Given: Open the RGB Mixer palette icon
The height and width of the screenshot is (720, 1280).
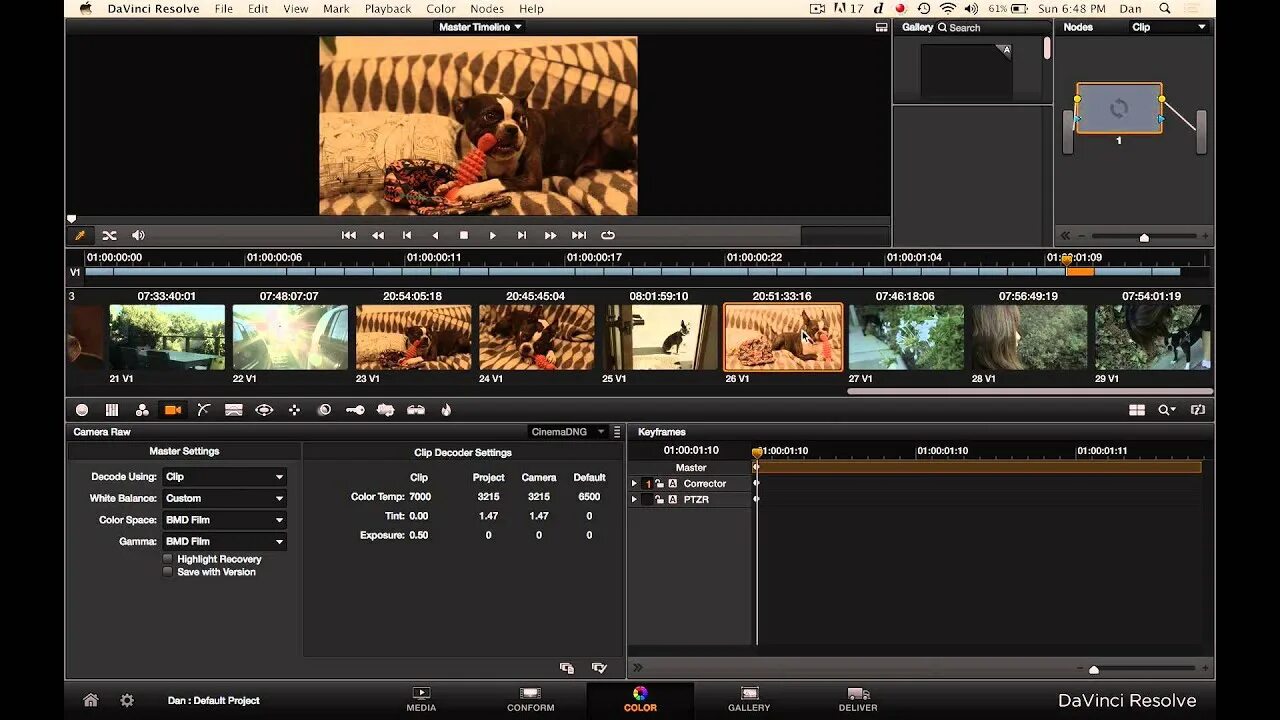Looking at the screenshot, I should click(x=142, y=410).
